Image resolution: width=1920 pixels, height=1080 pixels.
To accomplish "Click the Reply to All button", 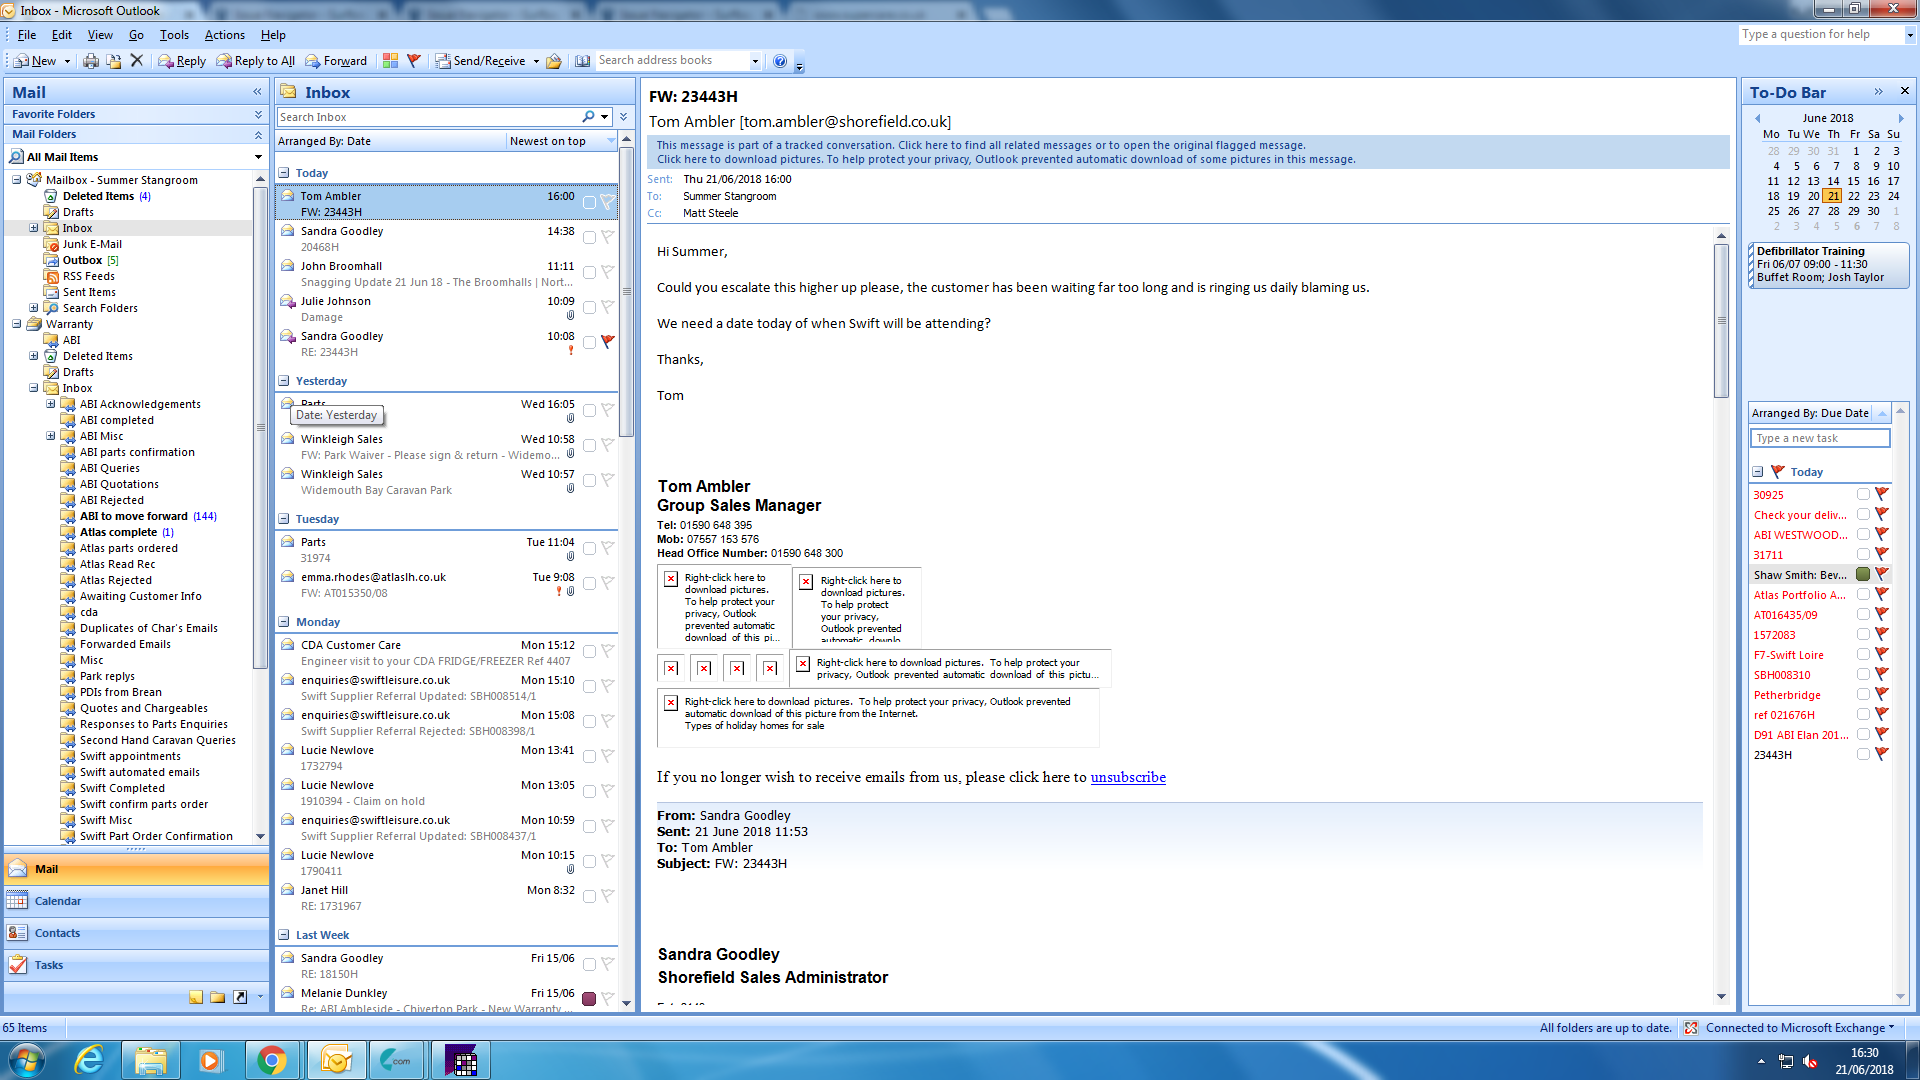I will (255, 61).
